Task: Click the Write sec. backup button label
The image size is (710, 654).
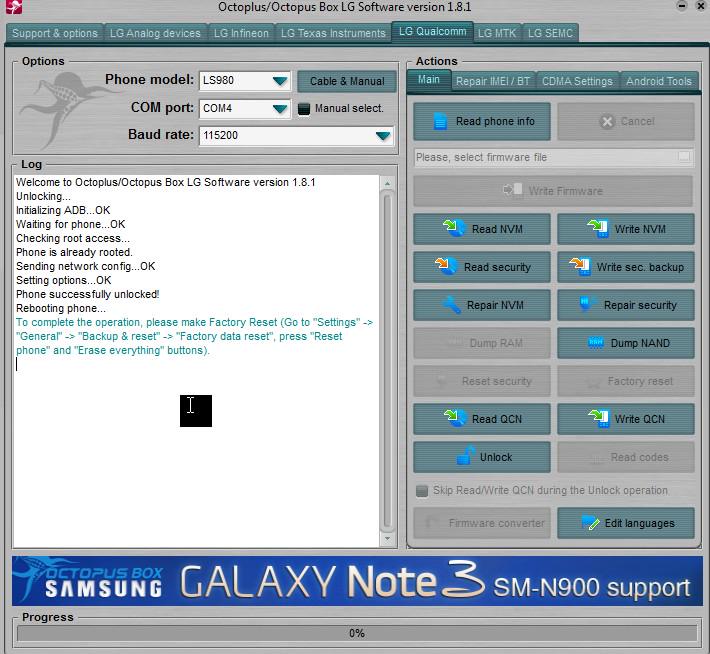Action: coord(640,267)
